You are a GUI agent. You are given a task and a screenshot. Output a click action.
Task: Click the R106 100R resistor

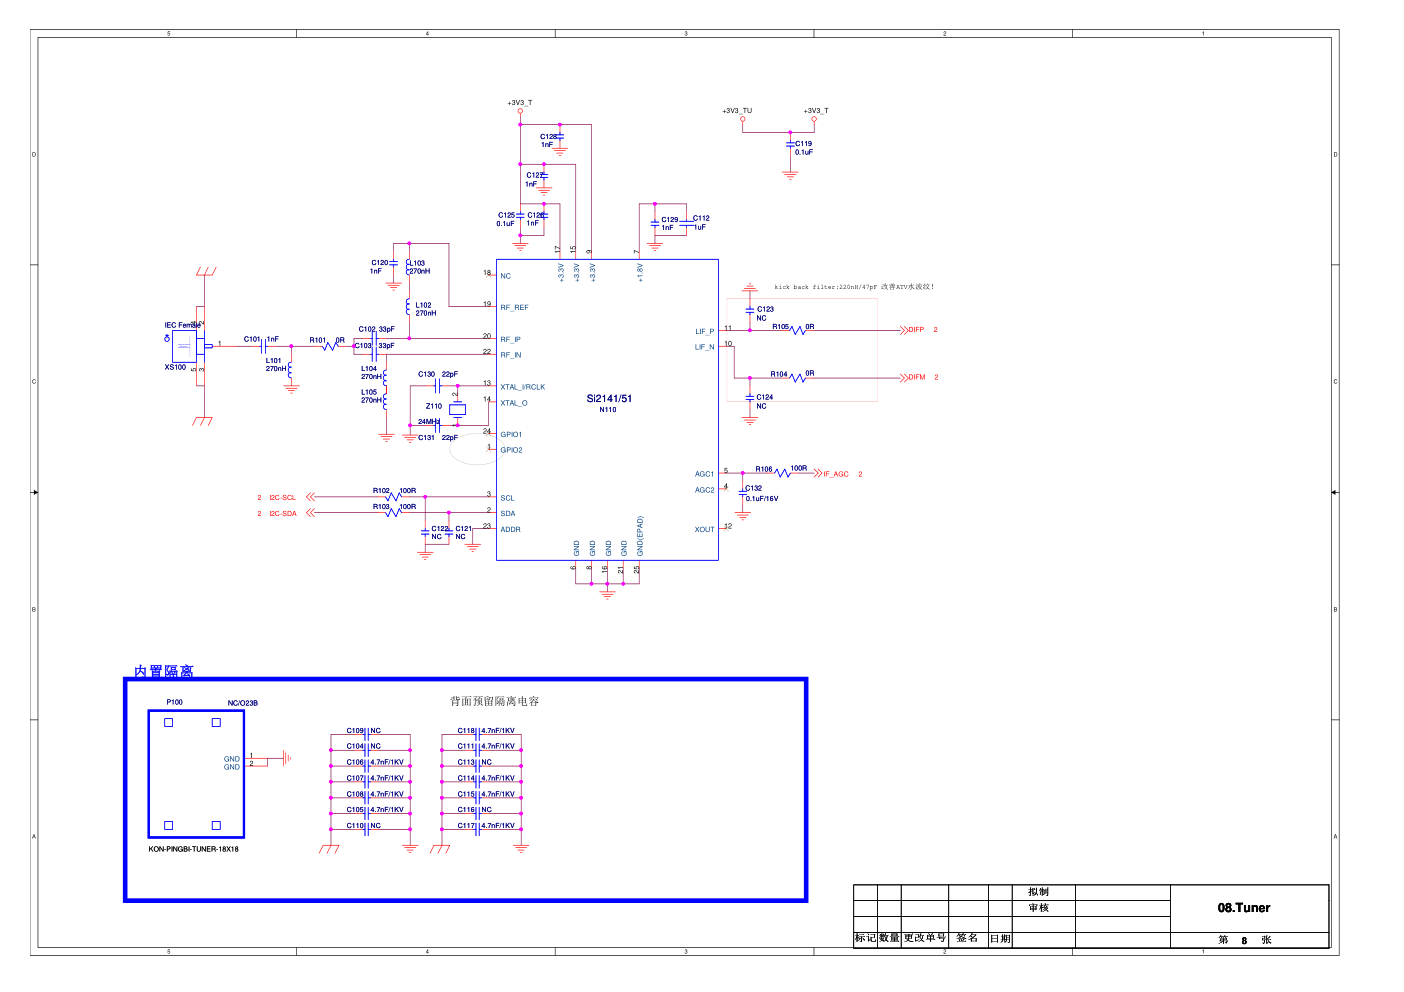tap(783, 473)
